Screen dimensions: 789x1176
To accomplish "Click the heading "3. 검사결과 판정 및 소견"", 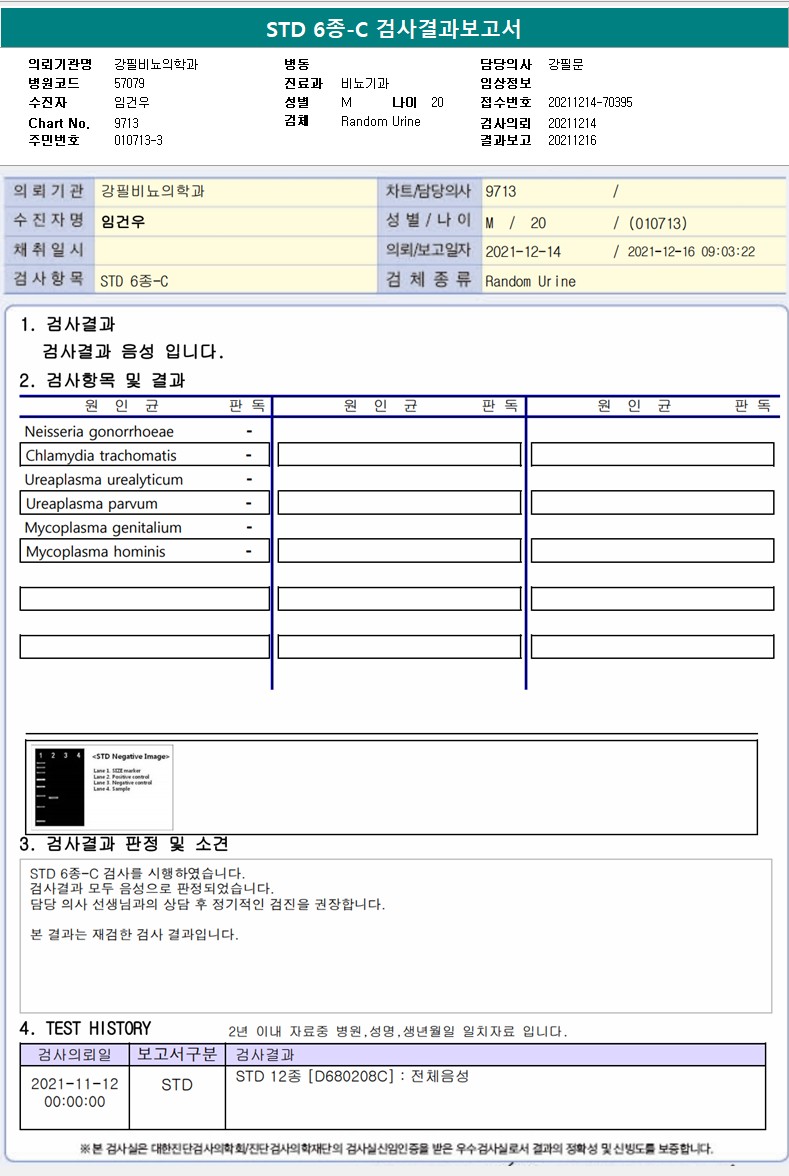I will (x=124, y=844).
